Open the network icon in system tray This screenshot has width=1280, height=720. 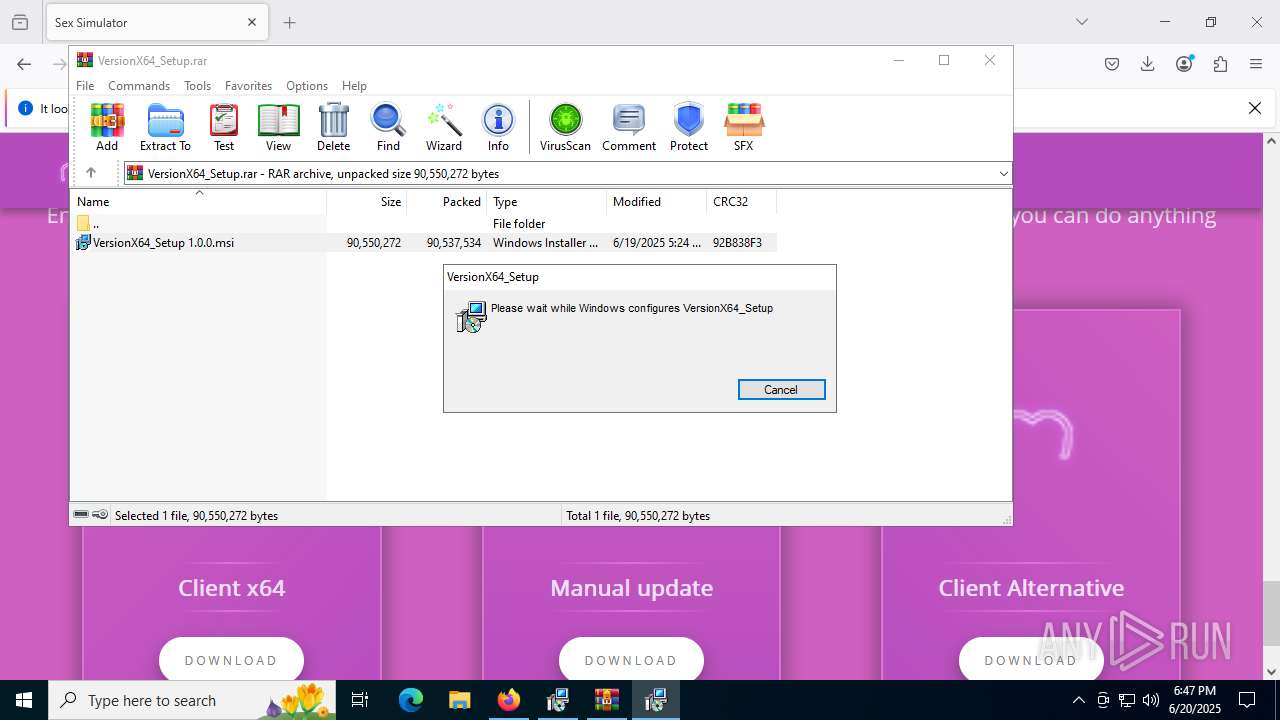point(1127,700)
